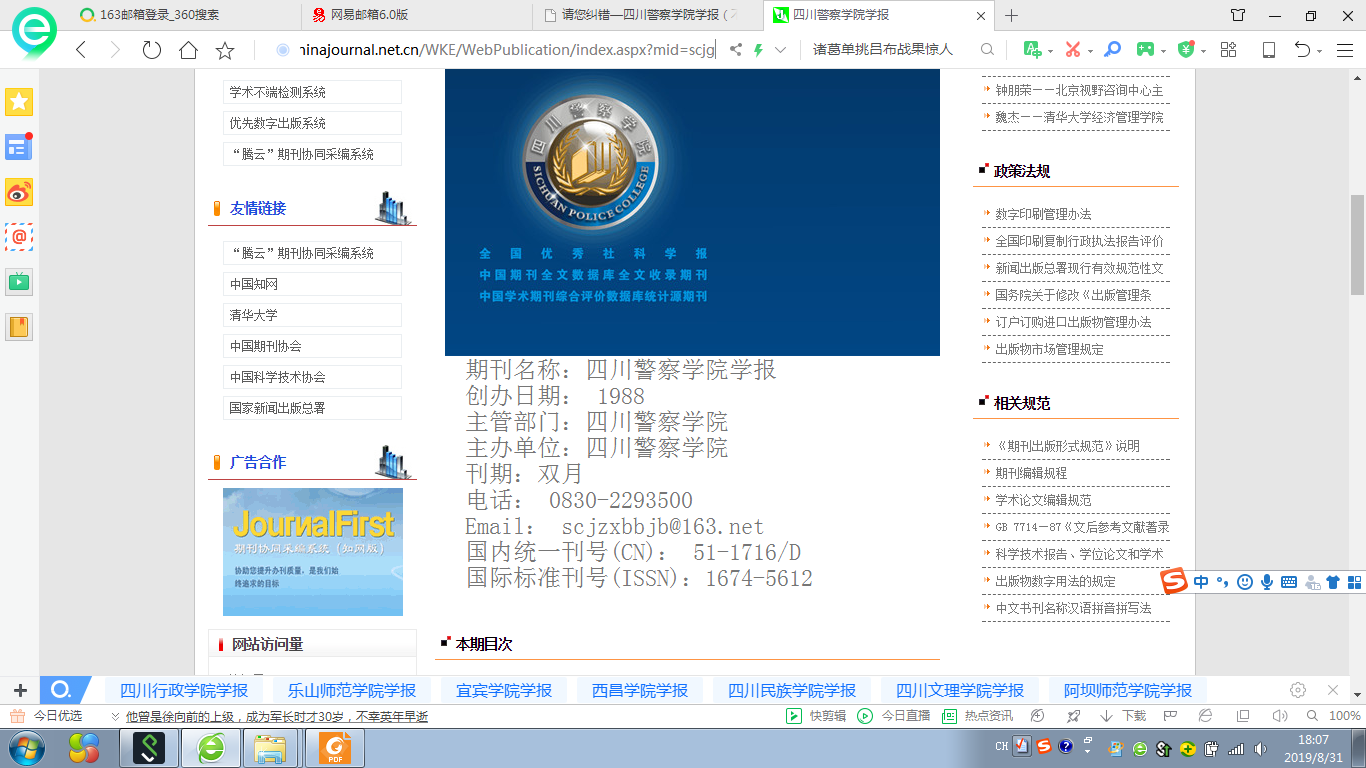Expand the screenshot tool dropdown arrow
The width and height of the screenshot is (1366, 768).
pos(1090,50)
